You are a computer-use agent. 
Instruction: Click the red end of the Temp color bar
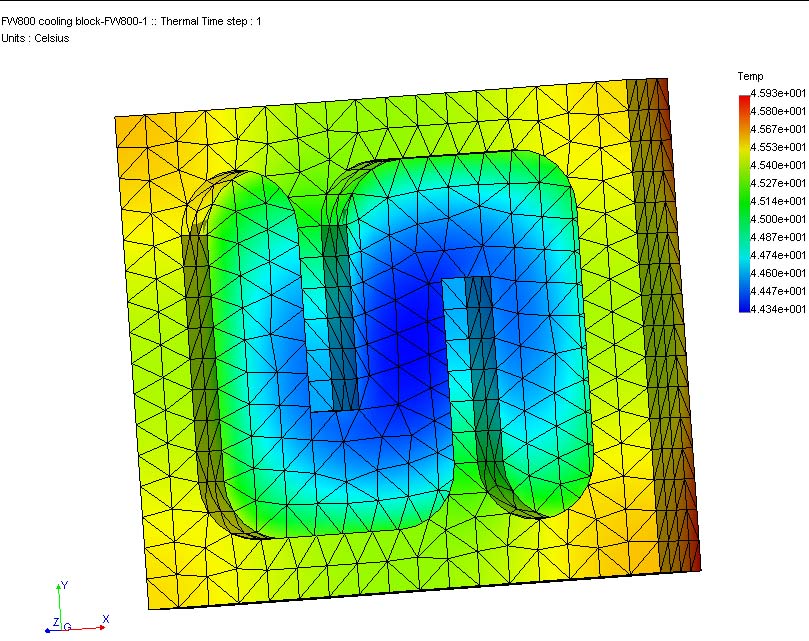[743, 99]
